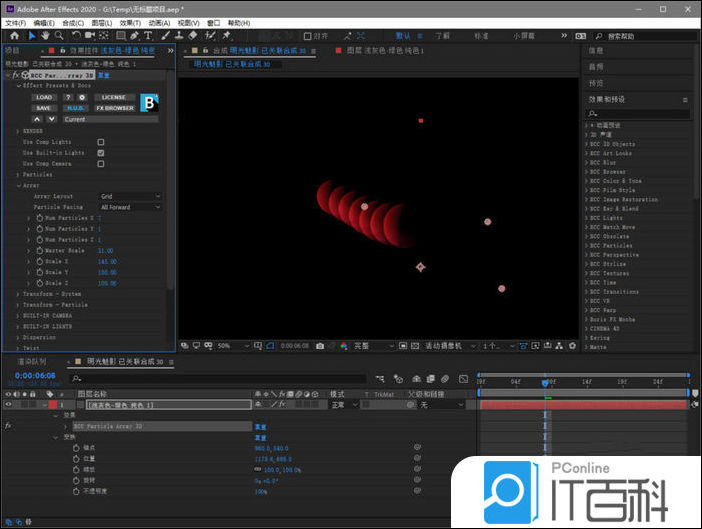
Task: Click the FX BROWSER button
Action: pos(114,108)
